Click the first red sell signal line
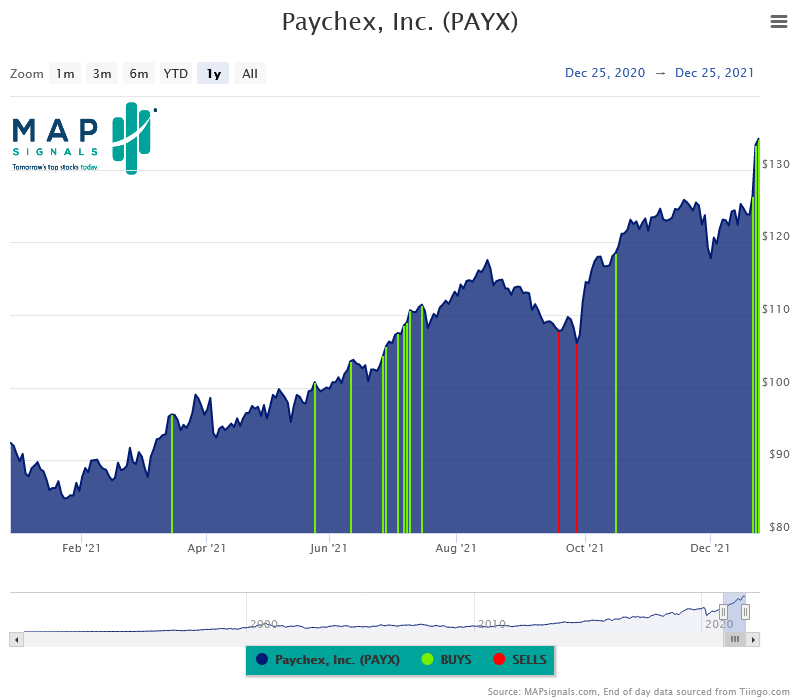 pyautogui.click(x=559, y=432)
